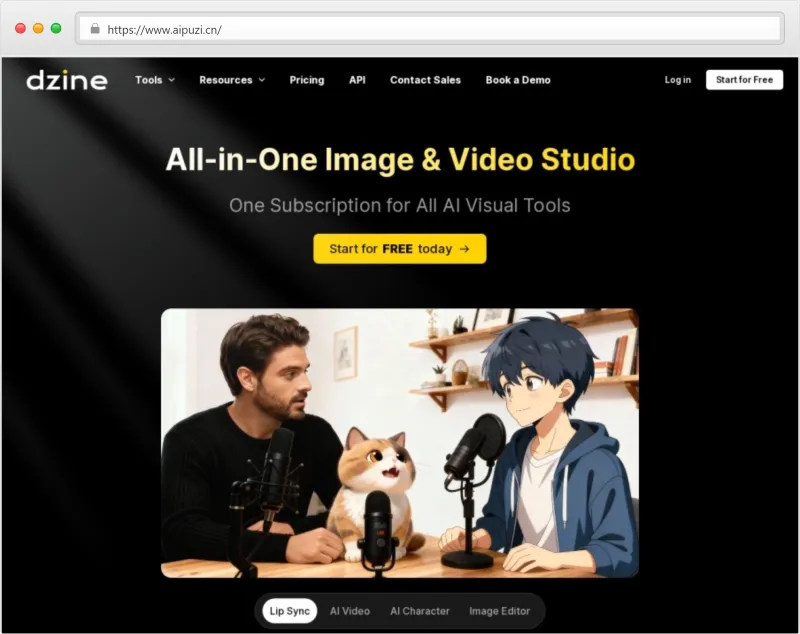Click the red close window button
Image resolution: width=800 pixels, height=634 pixels.
pyautogui.click(x=20, y=28)
